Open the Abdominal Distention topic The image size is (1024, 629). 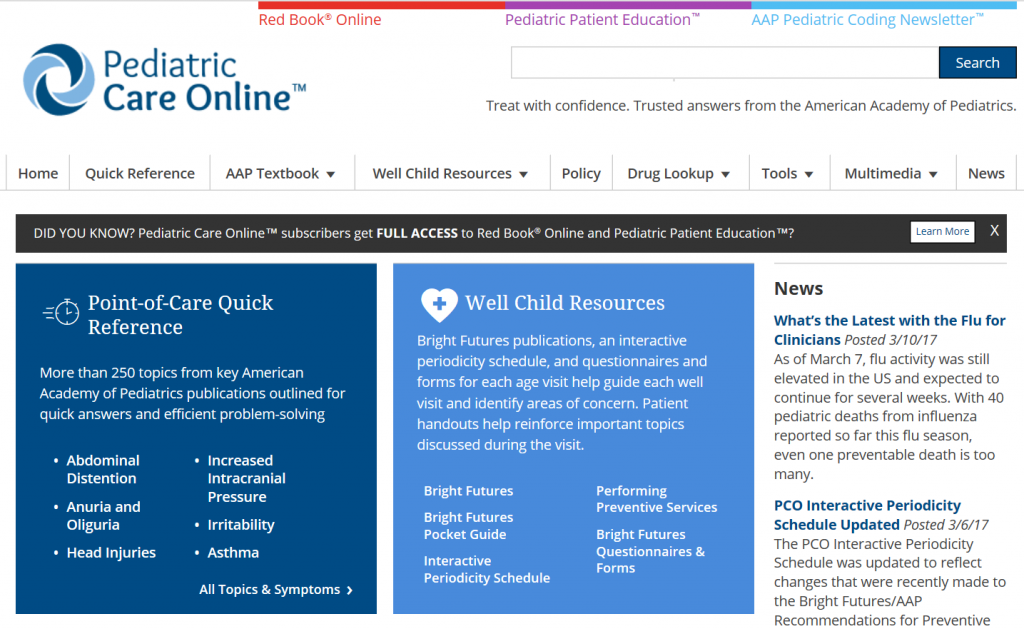(x=103, y=469)
